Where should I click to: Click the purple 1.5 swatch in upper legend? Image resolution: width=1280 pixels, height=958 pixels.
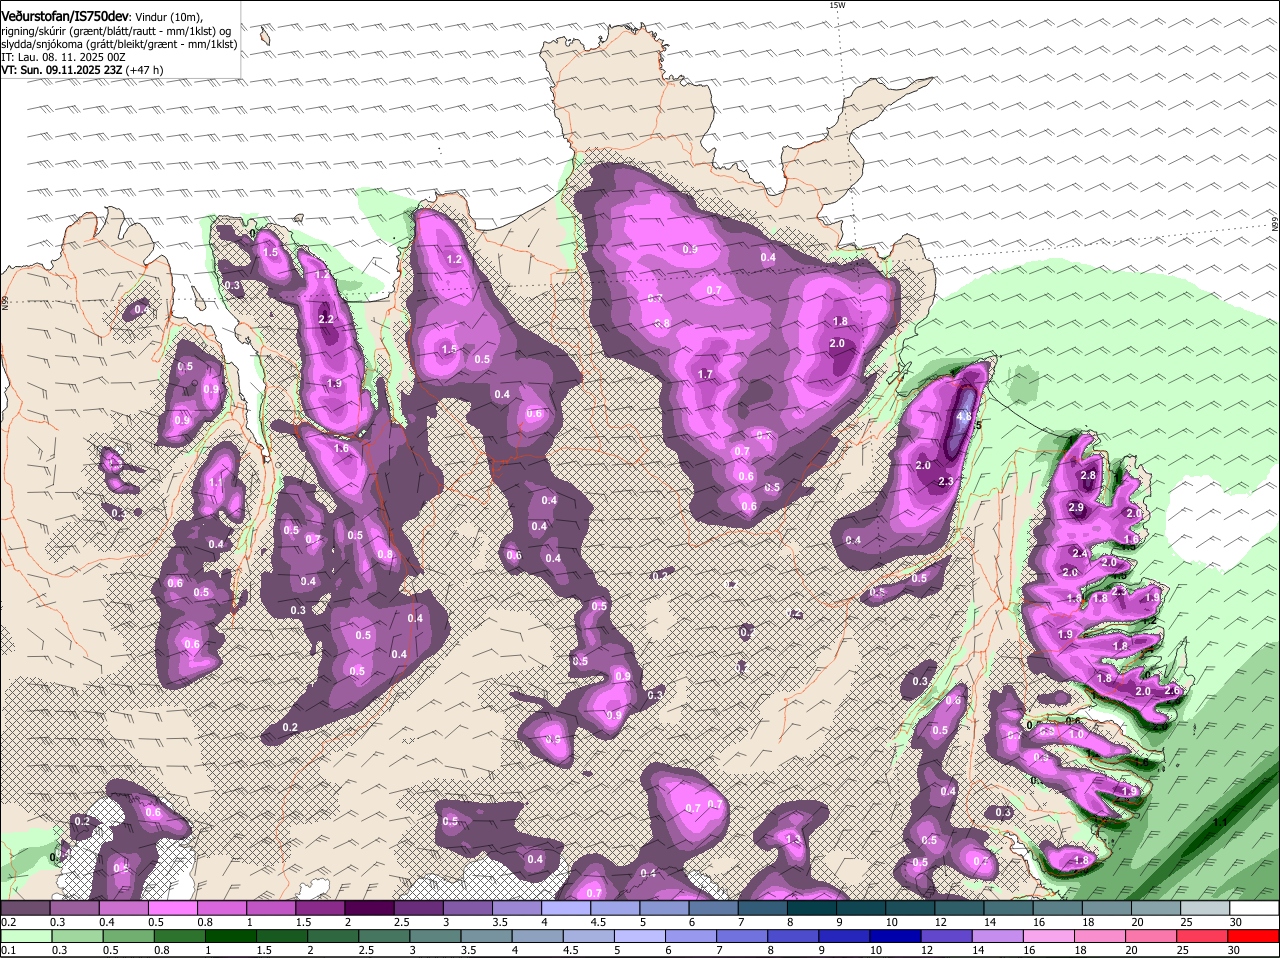pos(320,908)
